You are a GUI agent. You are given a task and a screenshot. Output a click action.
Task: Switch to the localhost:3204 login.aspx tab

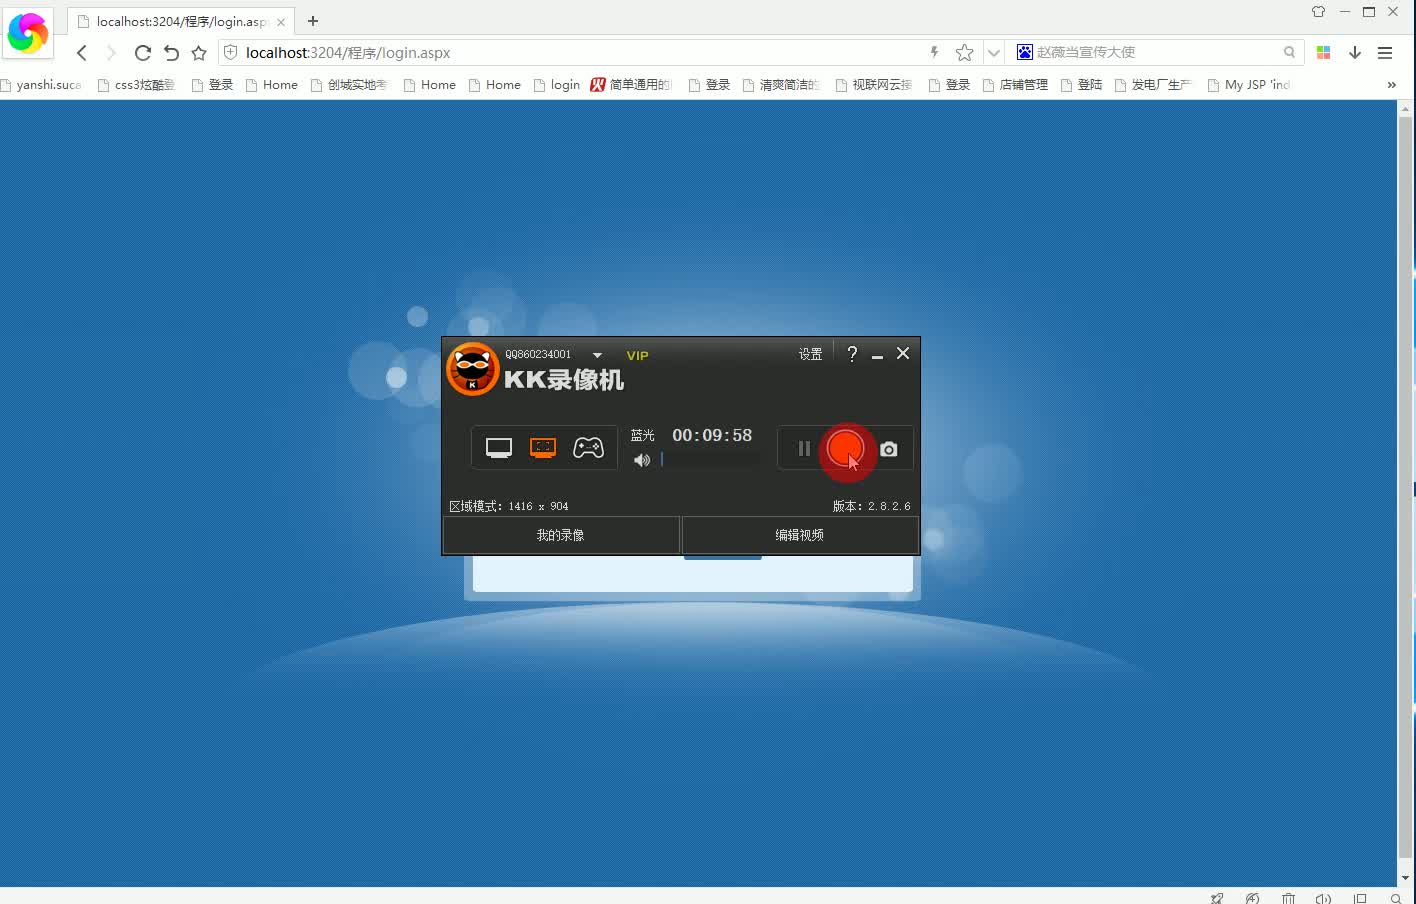pos(180,21)
